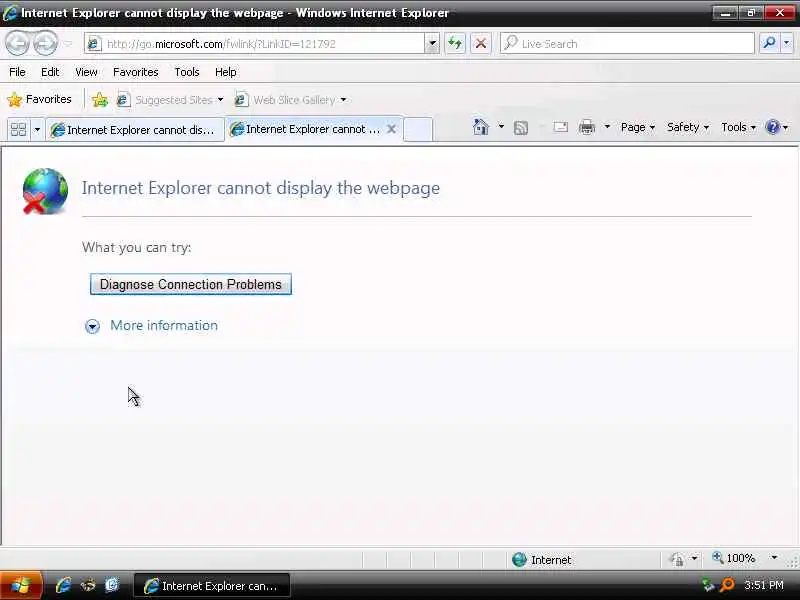This screenshot has height=600, width=800.
Task: Click the Read Mail envelope icon
Action: click(x=560, y=127)
